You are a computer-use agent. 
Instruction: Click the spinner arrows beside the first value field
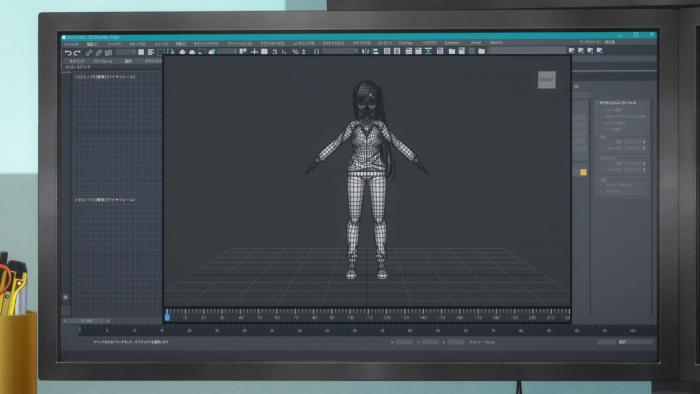[644, 142]
